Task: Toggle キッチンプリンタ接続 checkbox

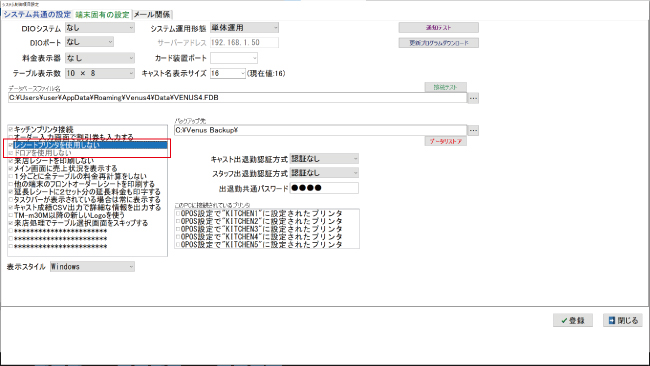Action: [11, 130]
